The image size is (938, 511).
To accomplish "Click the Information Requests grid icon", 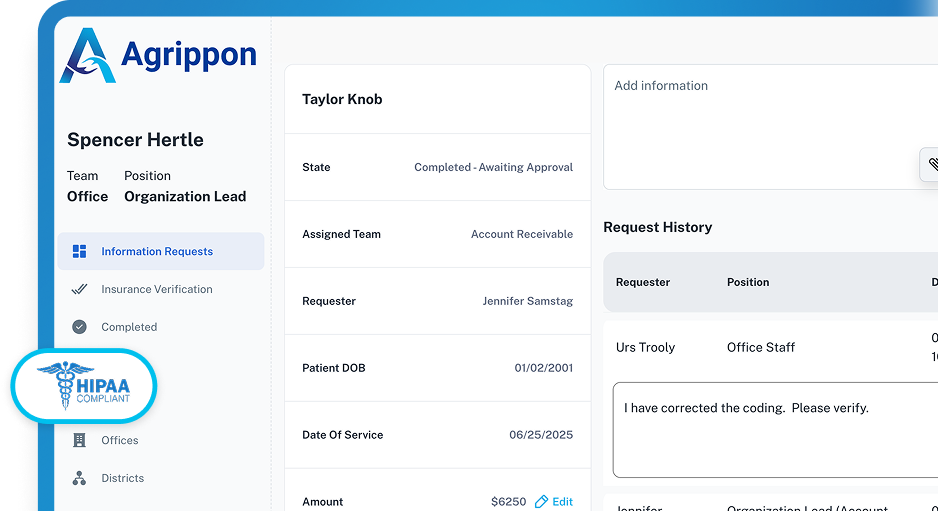I will [x=80, y=252].
